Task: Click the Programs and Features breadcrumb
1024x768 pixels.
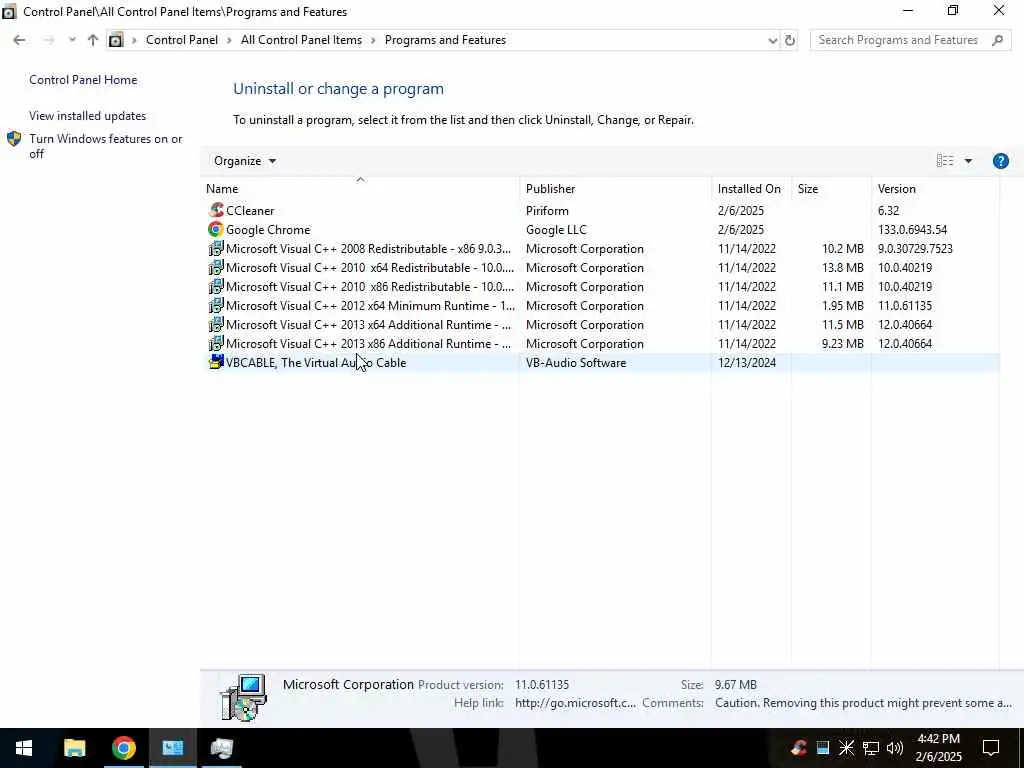Action: click(x=445, y=40)
